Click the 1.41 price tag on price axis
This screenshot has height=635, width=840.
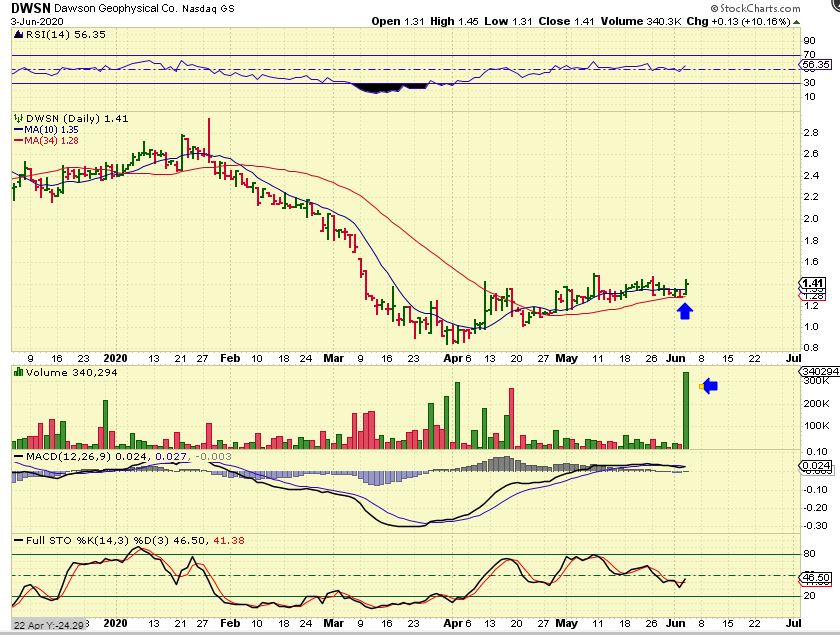(x=813, y=283)
